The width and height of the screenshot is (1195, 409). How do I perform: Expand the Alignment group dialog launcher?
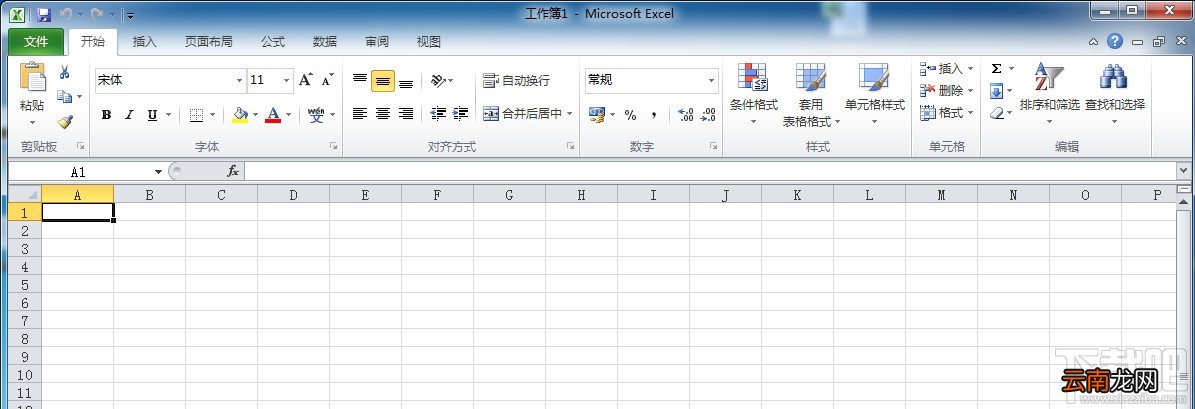tap(570, 146)
